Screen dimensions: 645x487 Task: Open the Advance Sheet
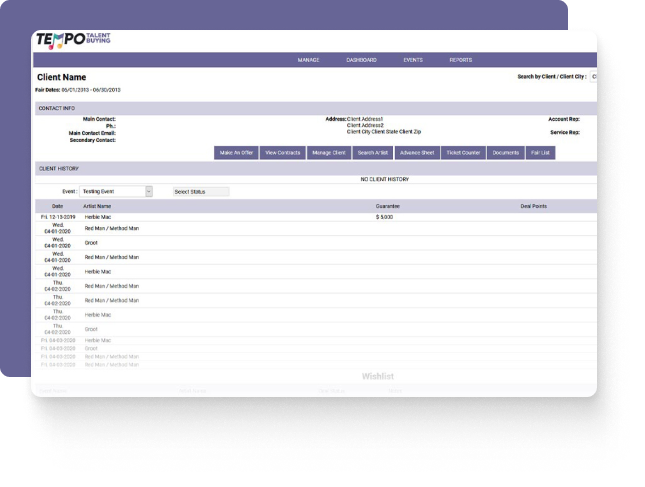pyautogui.click(x=417, y=153)
